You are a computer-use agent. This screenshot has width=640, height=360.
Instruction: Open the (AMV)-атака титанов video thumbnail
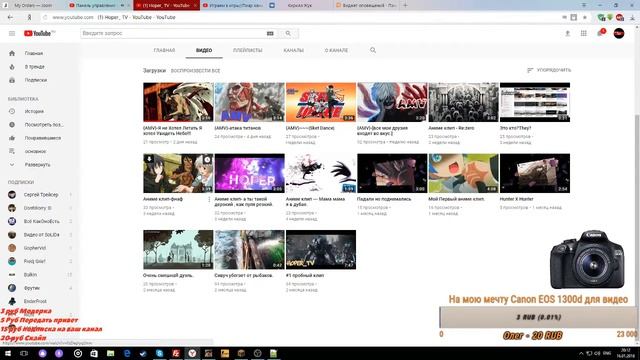(249, 102)
